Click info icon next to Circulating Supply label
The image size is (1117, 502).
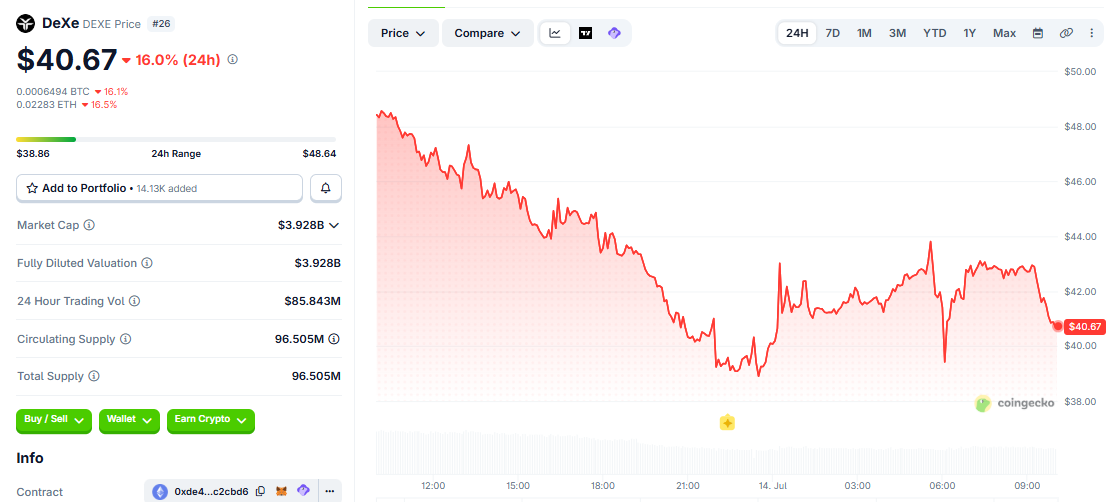click(125, 339)
